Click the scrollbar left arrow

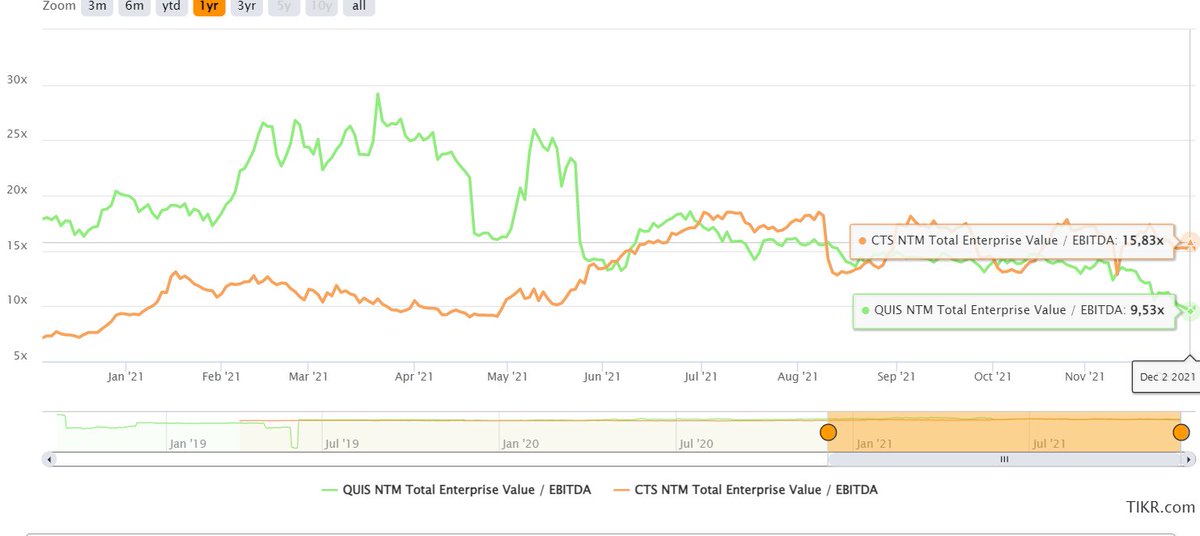pyautogui.click(x=48, y=459)
